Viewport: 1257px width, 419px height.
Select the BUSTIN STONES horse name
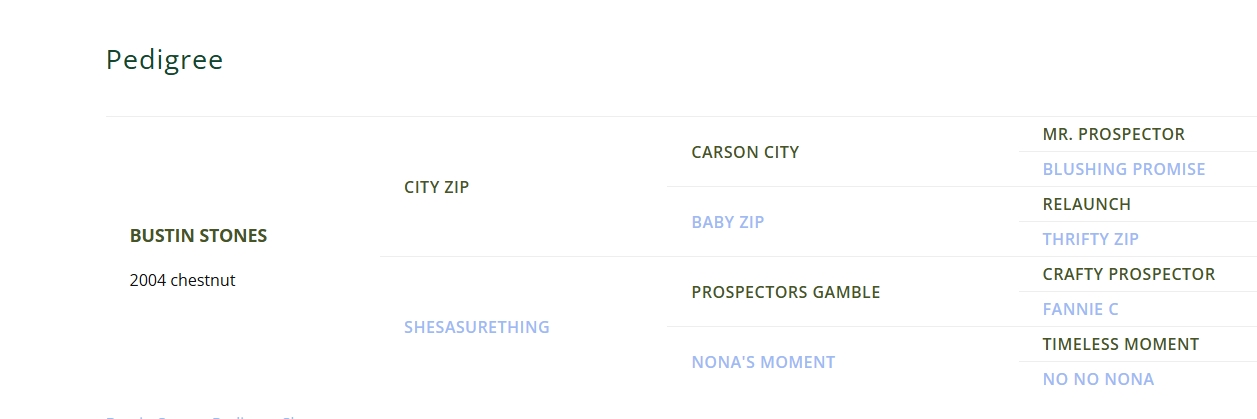pyautogui.click(x=198, y=236)
